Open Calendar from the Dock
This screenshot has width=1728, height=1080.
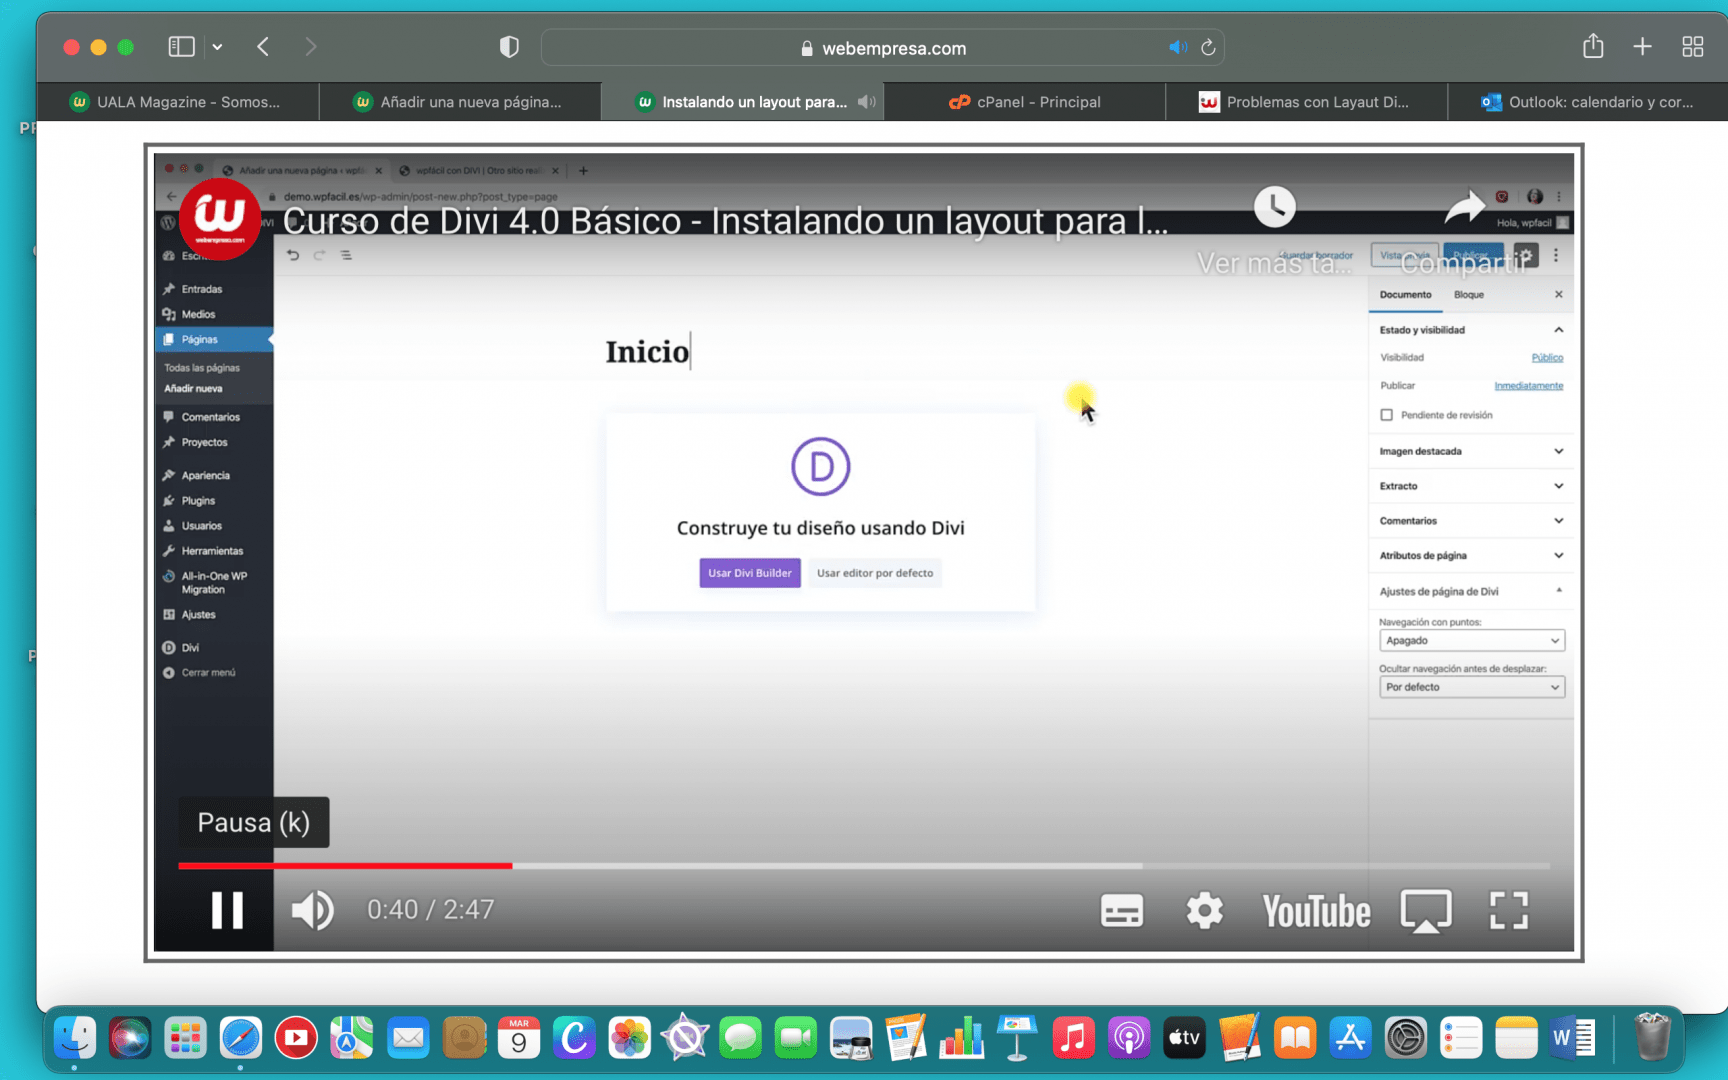click(x=519, y=1038)
